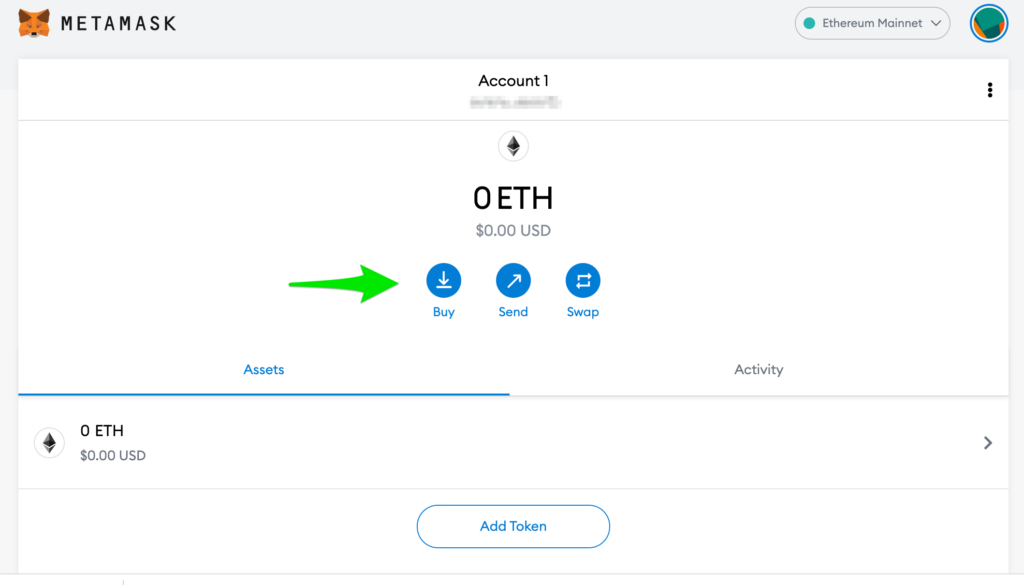The width and height of the screenshot is (1024, 585).
Task: Click the Send arrow icon
Action: tap(513, 281)
